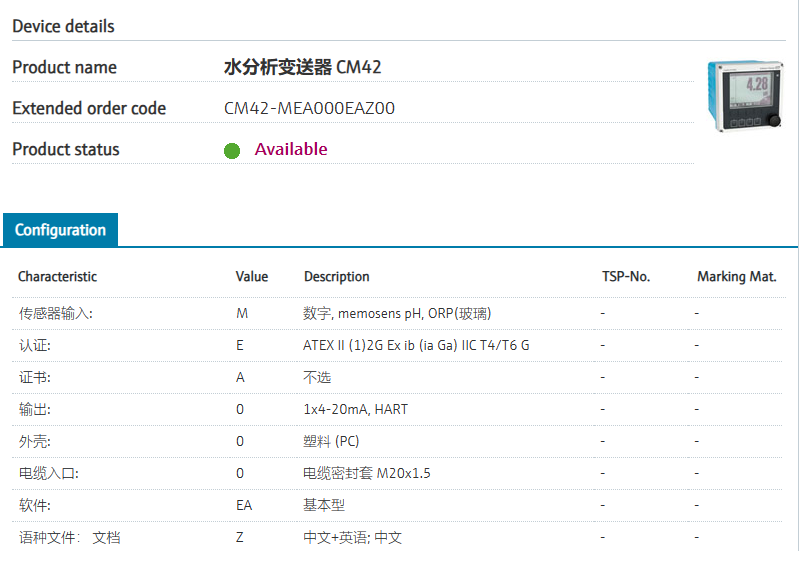Image resolution: width=801 pixels, height=562 pixels.
Task: Select the 外壳 plastic (PC) row
Action: tap(398, 441)
